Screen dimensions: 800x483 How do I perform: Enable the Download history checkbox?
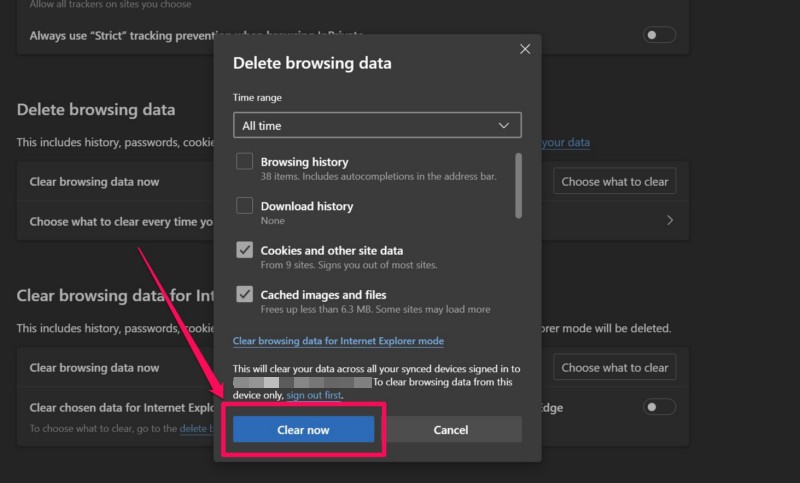coord(244,206)
